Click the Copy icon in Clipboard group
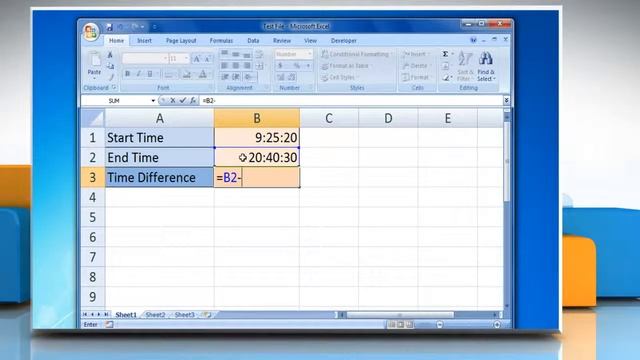This screenshot has width=640, height=360. [x=110, y=66]
